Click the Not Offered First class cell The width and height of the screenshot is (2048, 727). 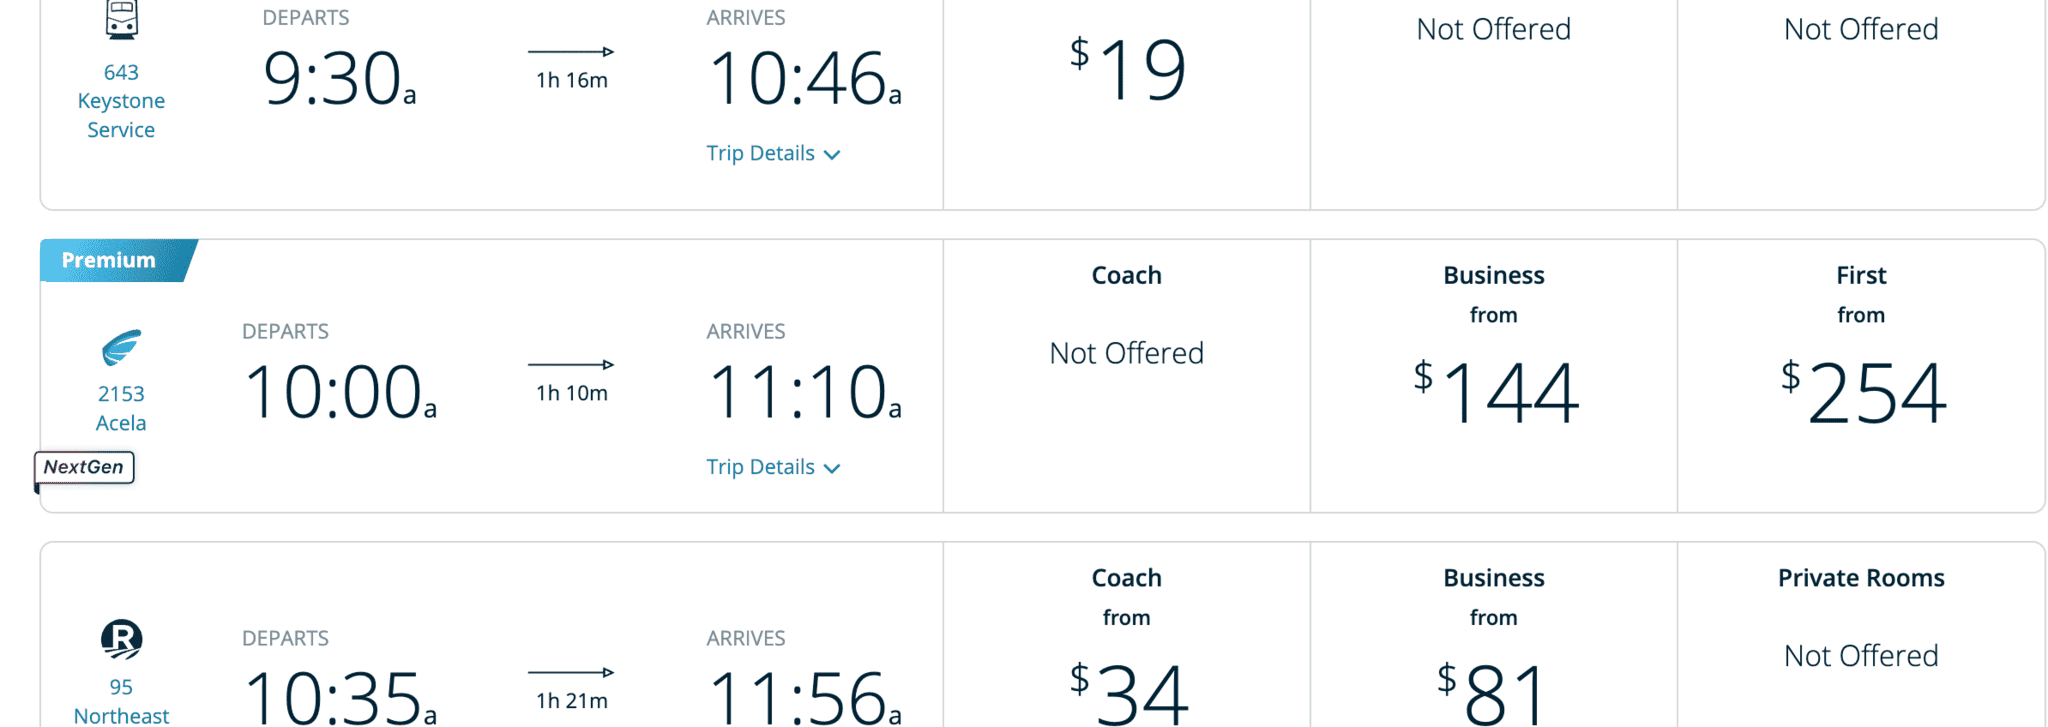(x=1860, y=29)
